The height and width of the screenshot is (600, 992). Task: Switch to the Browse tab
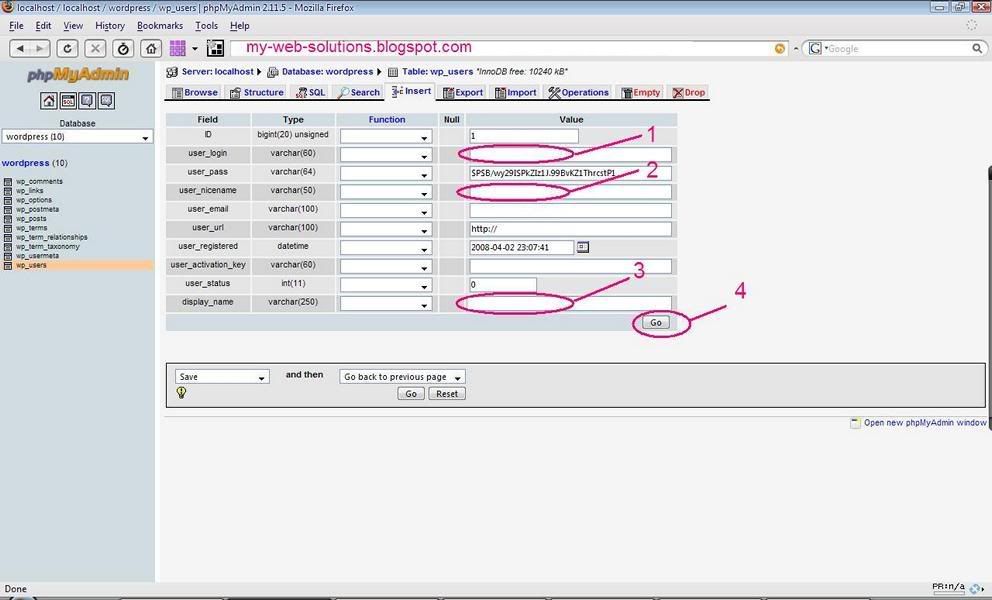tap(194, 92)
